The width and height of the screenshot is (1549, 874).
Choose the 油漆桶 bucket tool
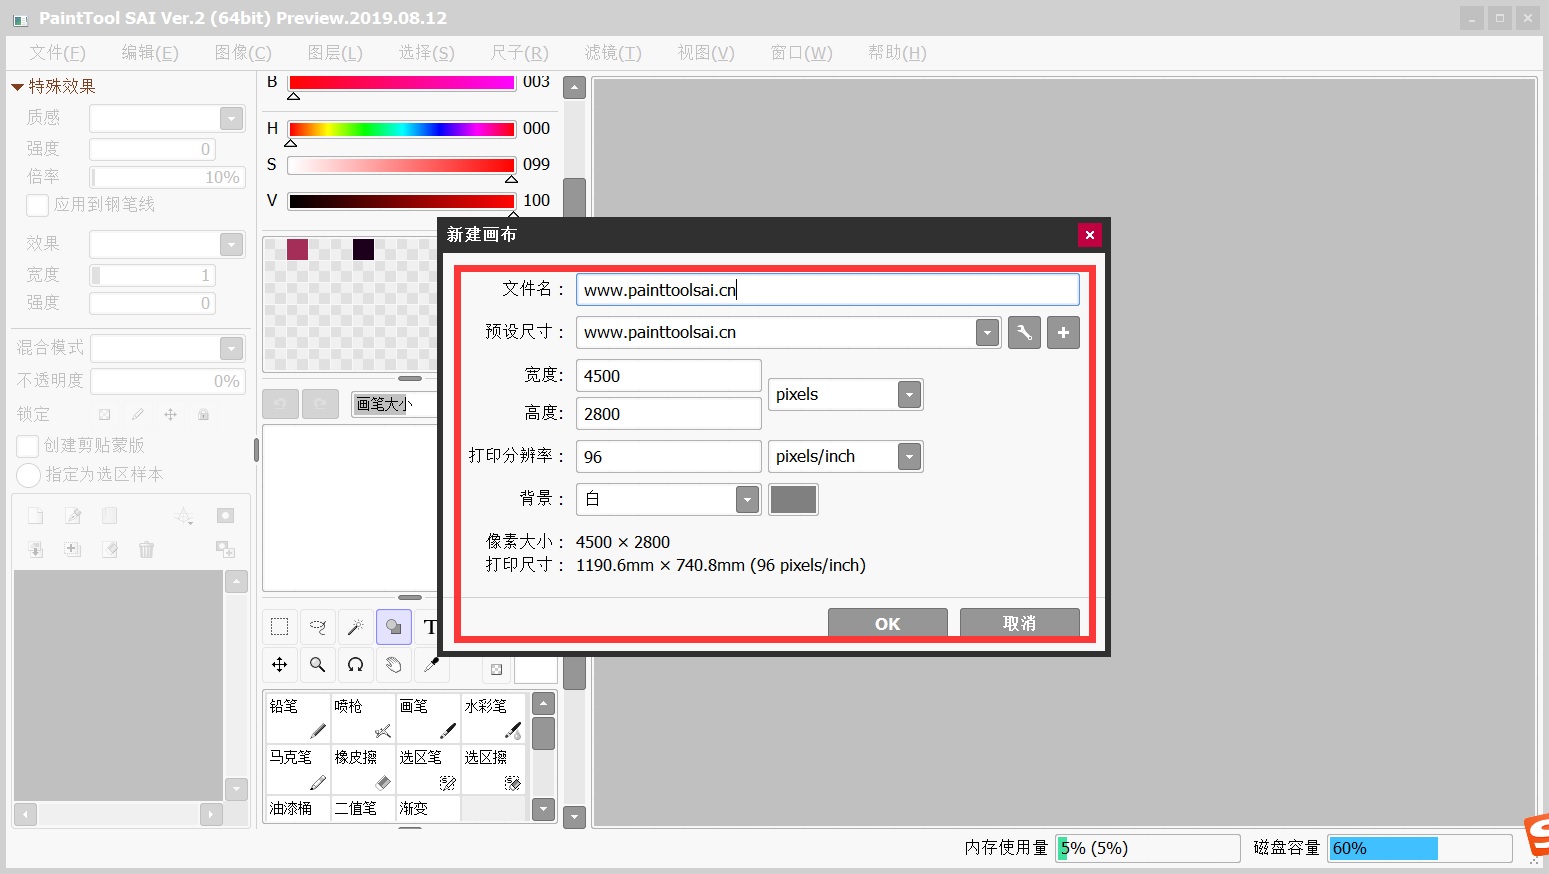(x=298, y=808)
